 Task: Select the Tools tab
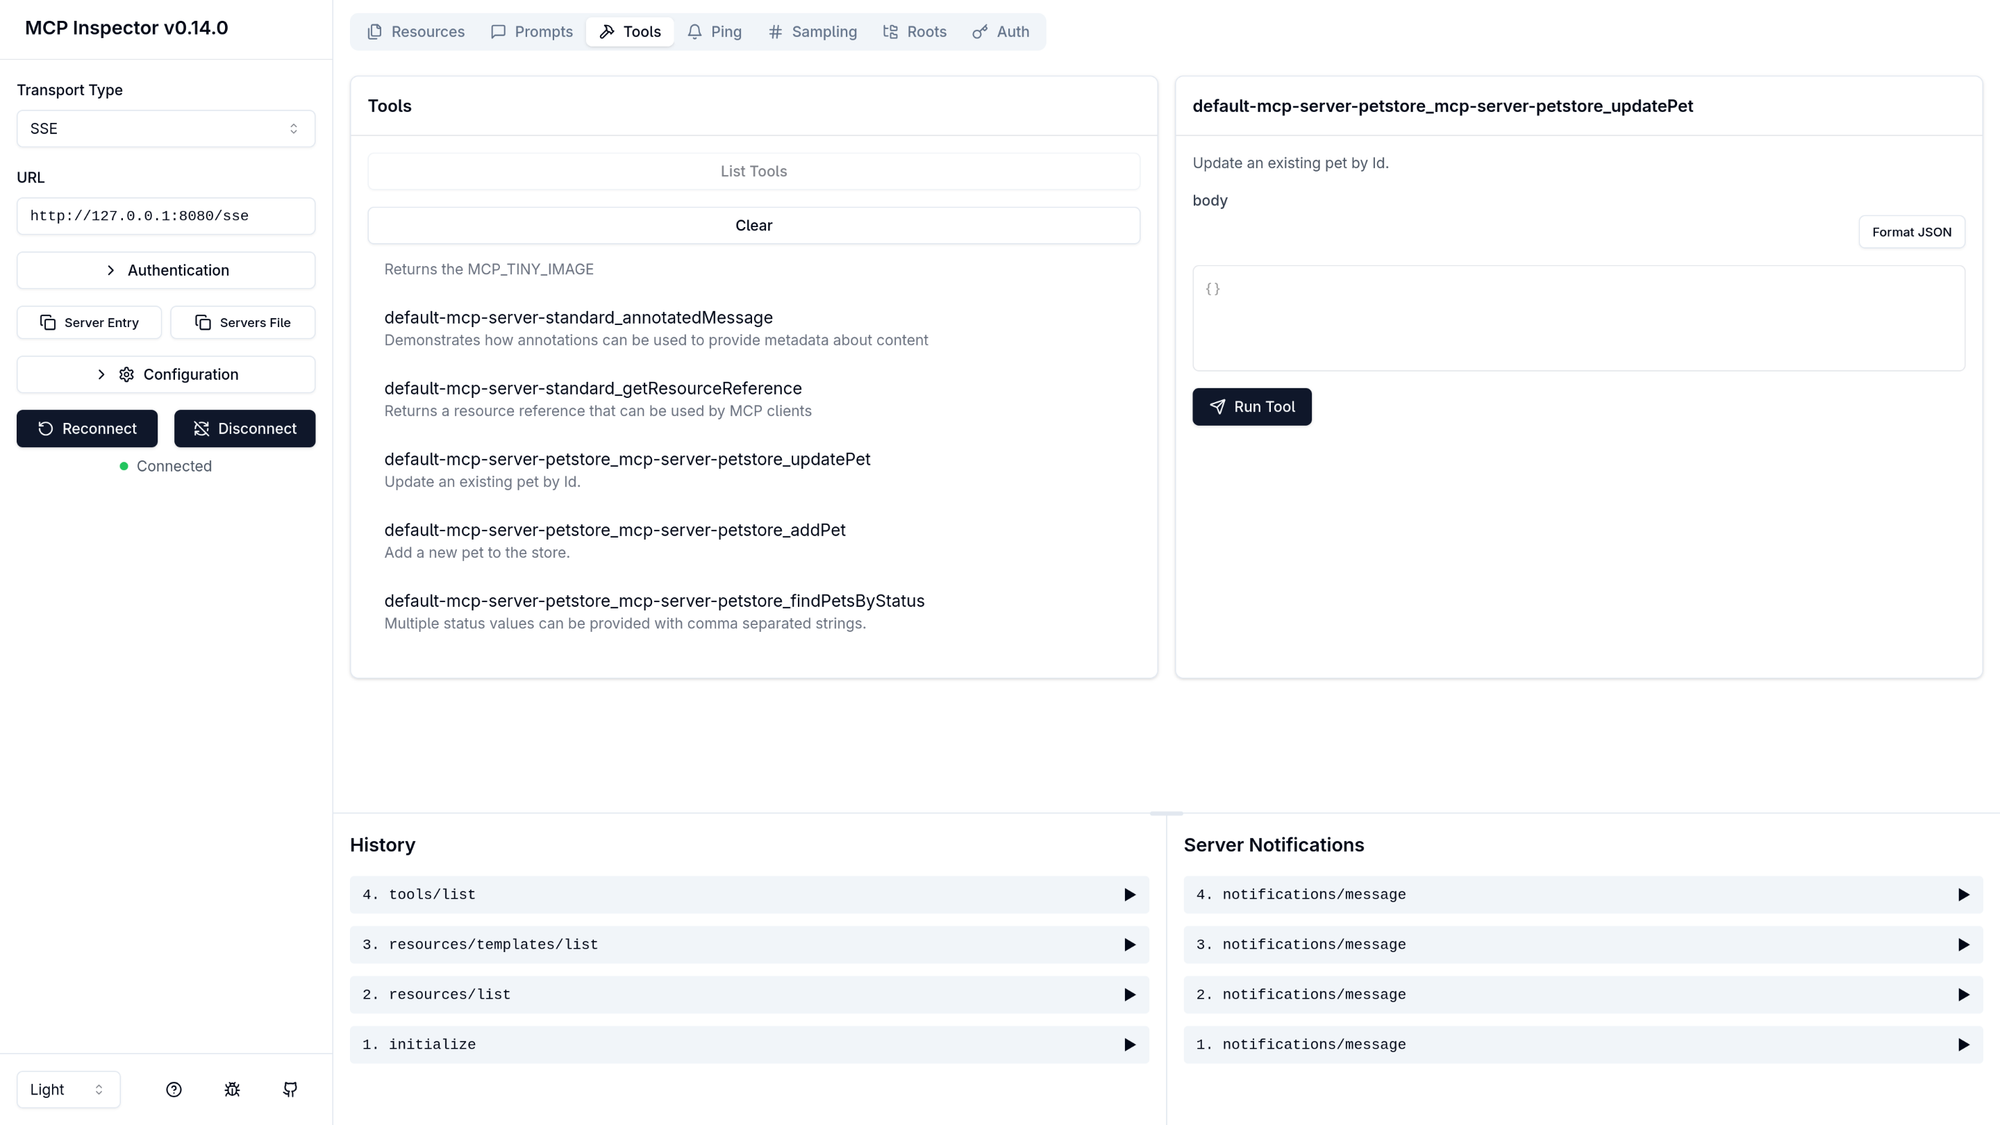(630, 32)
